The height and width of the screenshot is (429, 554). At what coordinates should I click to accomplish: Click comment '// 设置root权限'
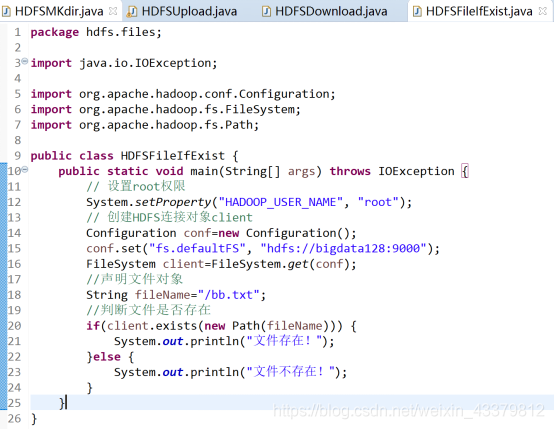tap(136, 187)
